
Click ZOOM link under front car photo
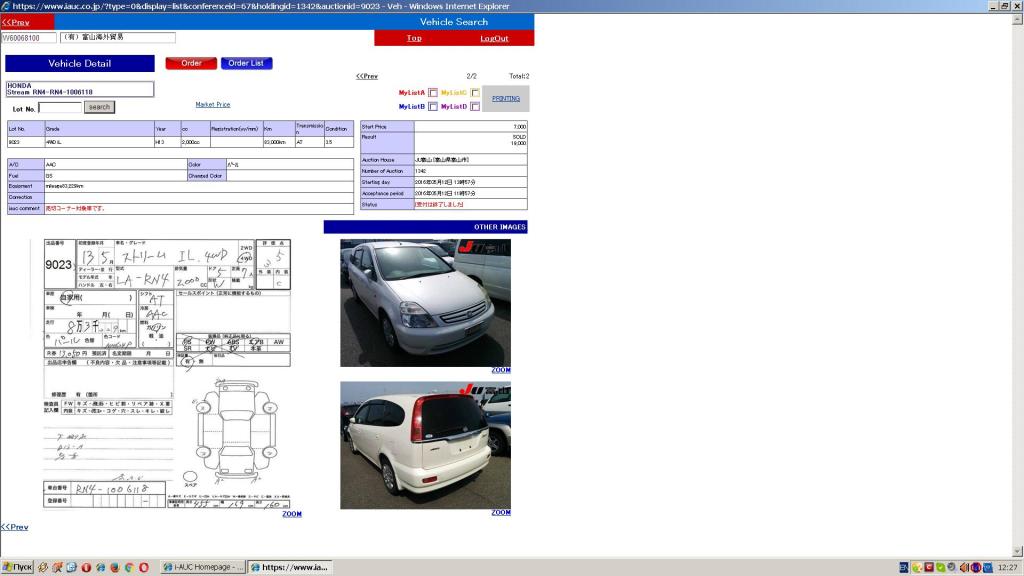tap(501, 370)
